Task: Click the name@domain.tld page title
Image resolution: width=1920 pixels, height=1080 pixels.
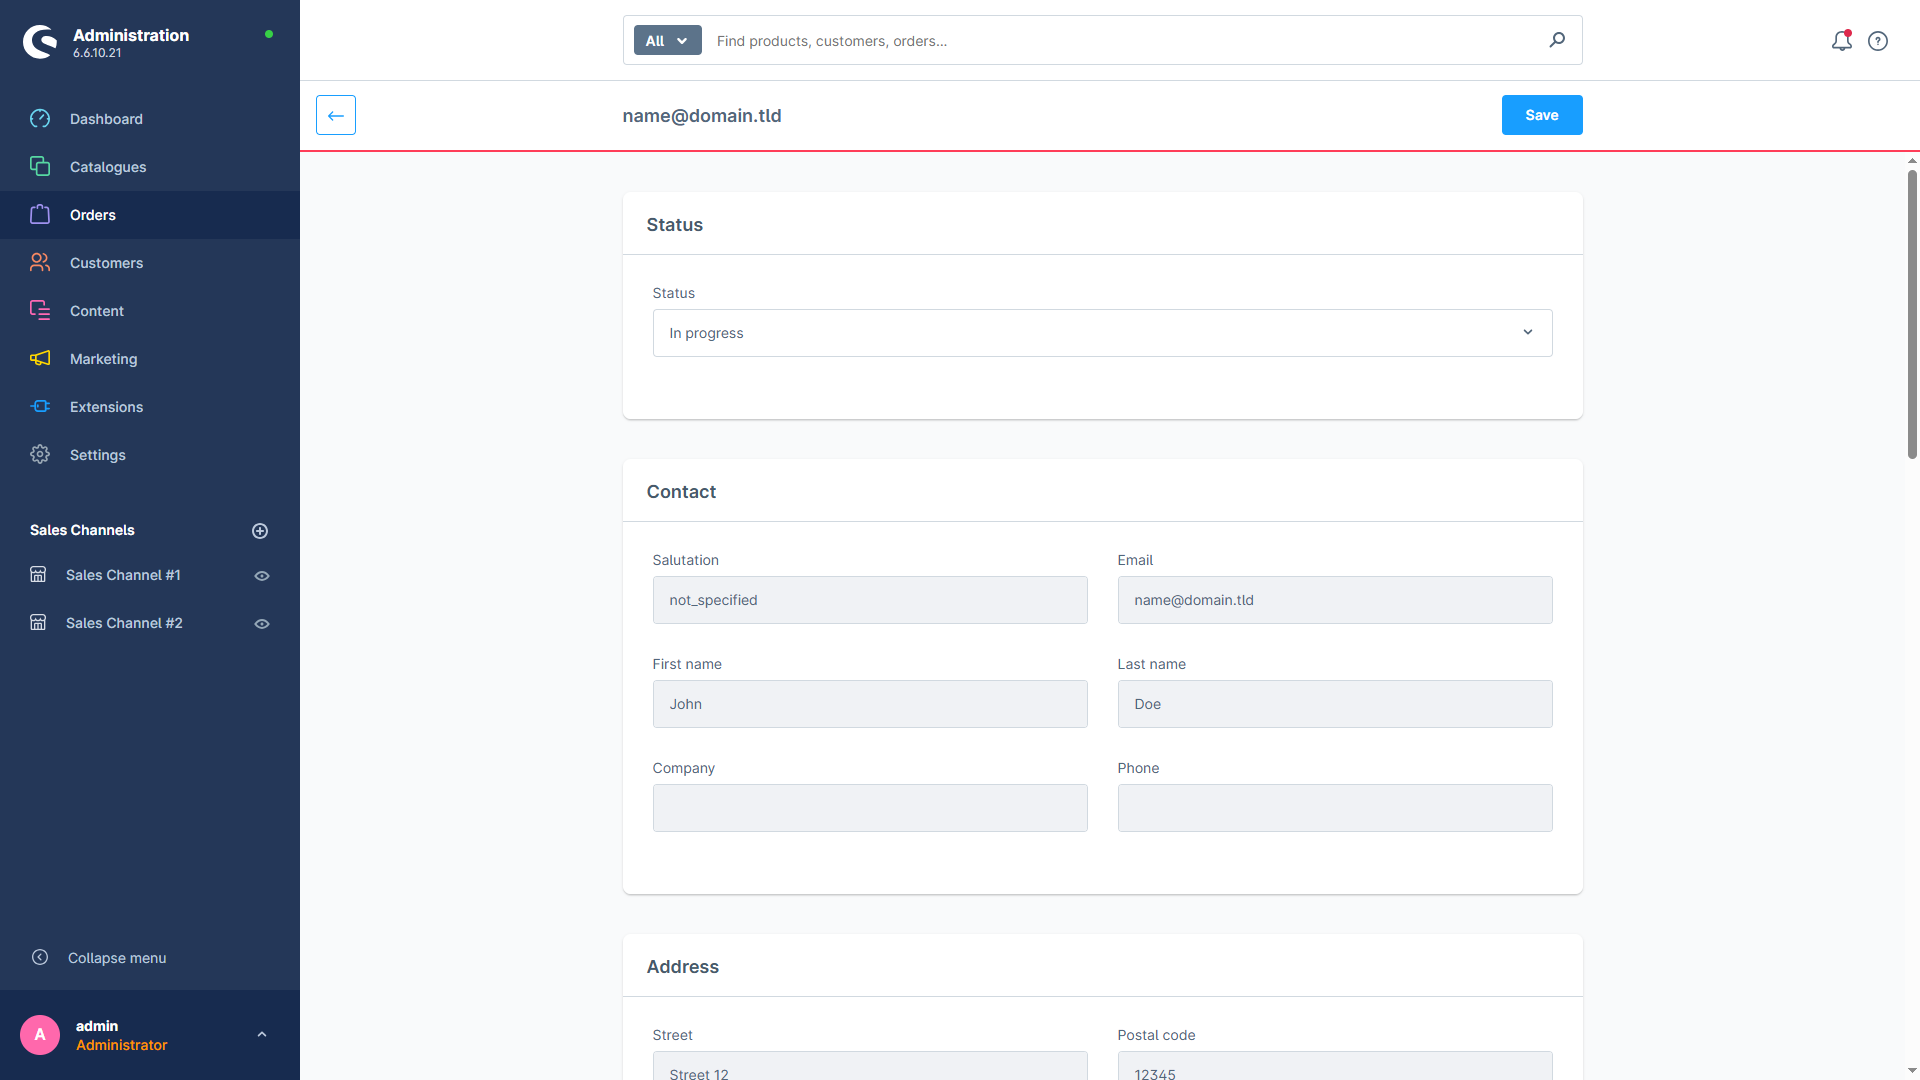Action: pyautogui.click(x=702, y=116)
